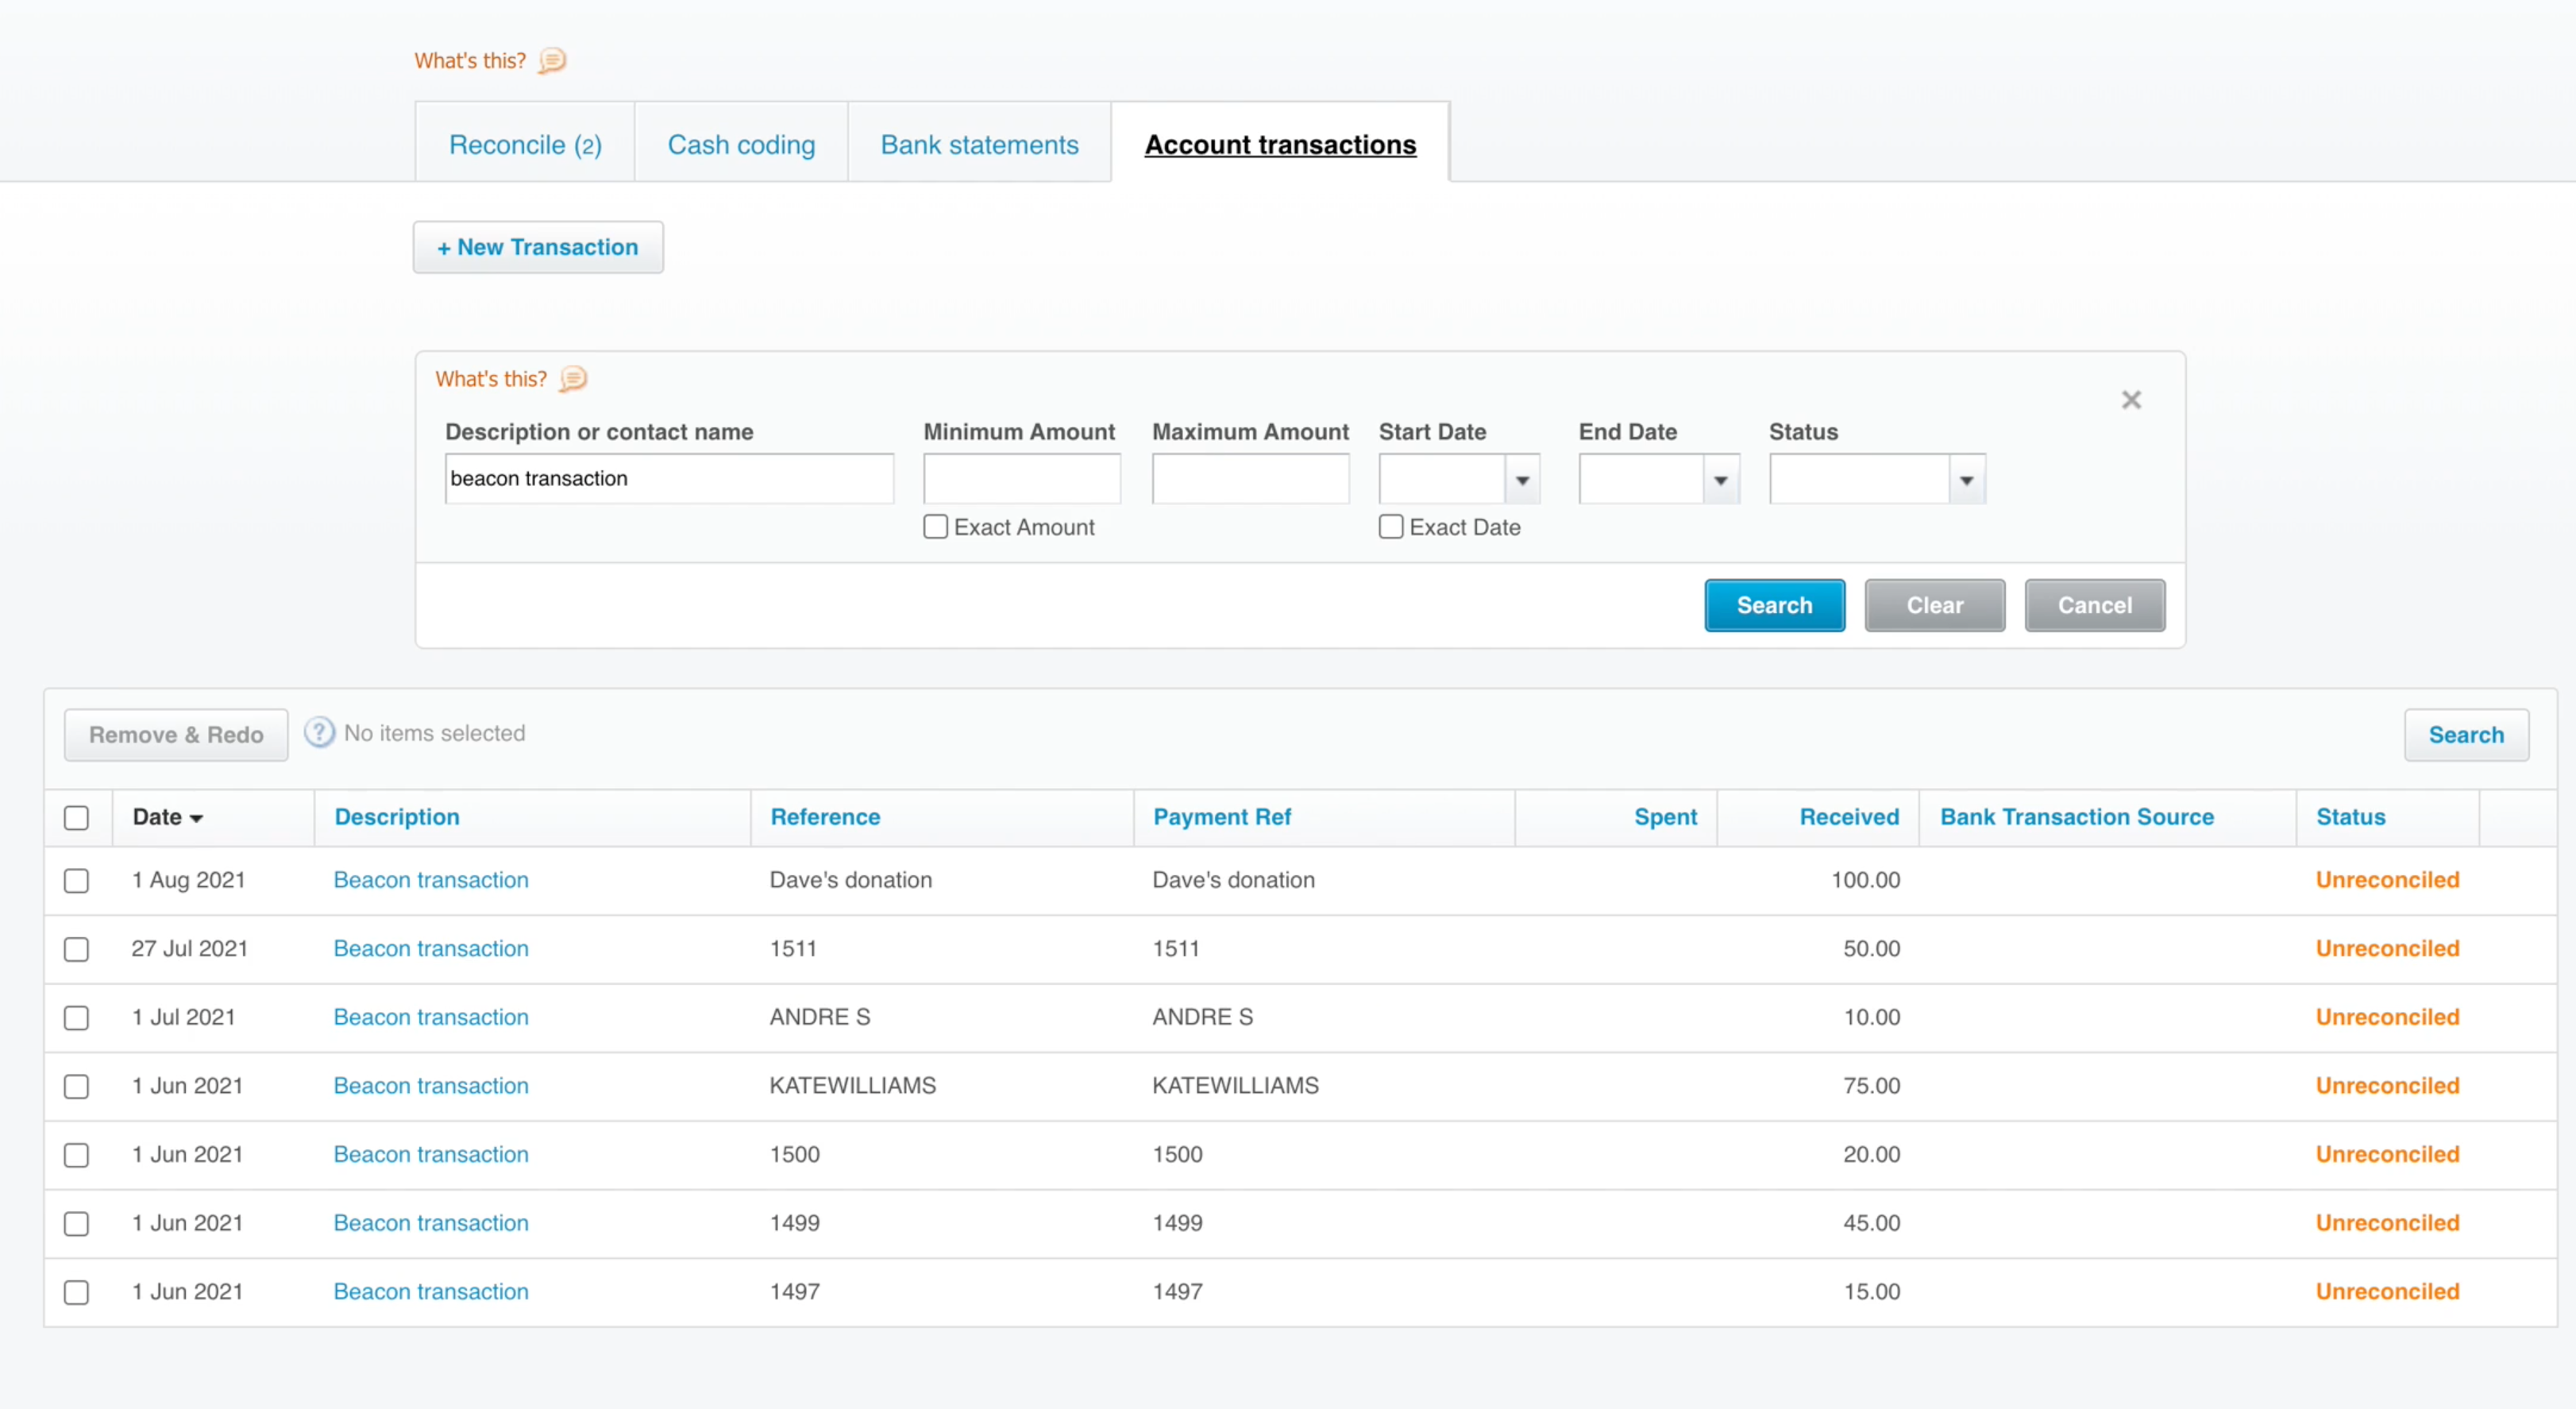Image resolution: width=2576 pixels, height=1409 pixels.
Task: Click the Date column sort icon
Action: [199, 819]
